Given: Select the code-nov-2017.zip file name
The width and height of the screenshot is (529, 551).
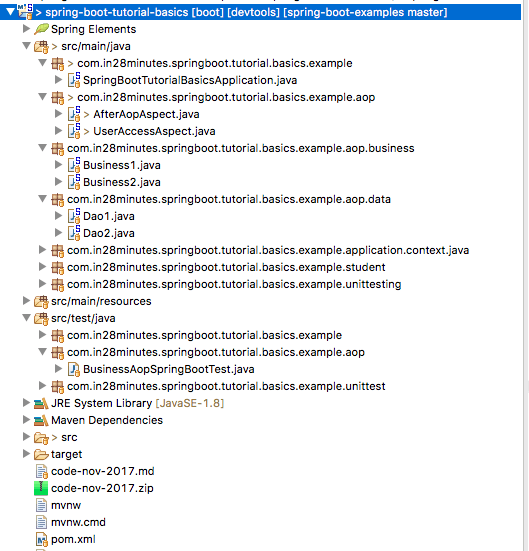Looking at the screenshot, I should point(102,488).
